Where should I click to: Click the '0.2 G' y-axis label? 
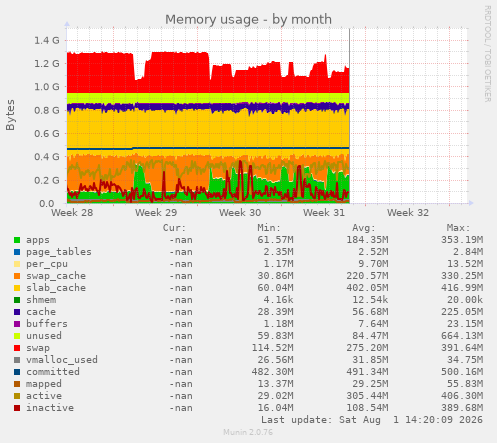pos(47,180)
